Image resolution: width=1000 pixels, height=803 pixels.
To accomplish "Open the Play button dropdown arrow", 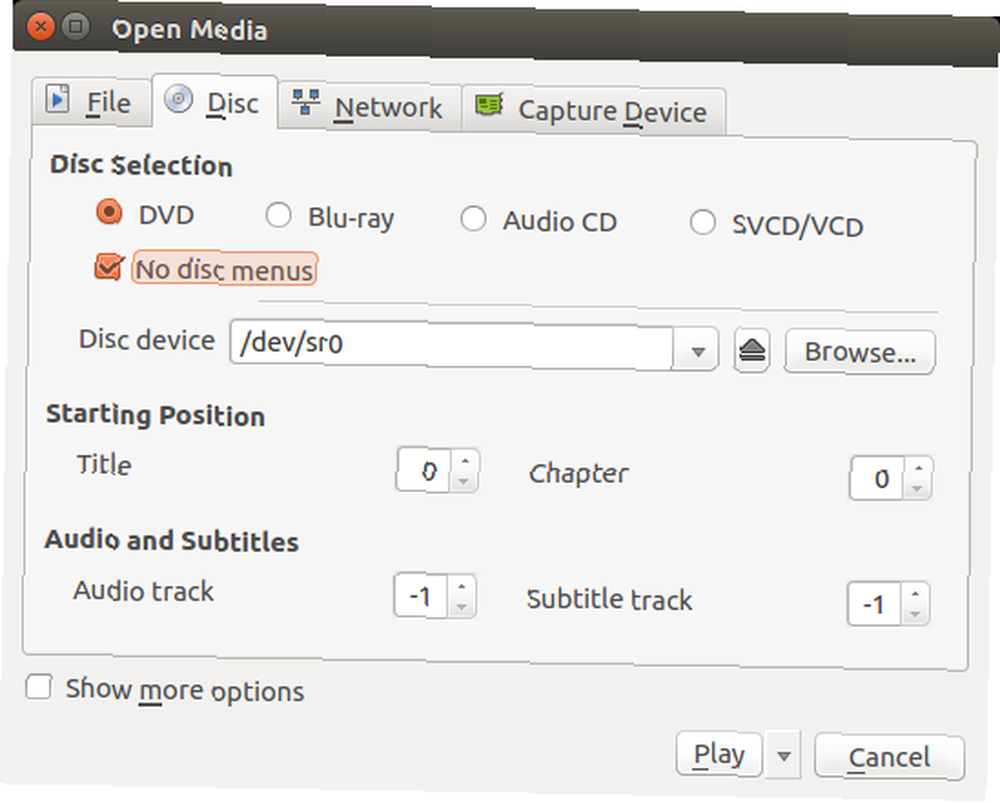I will (x=784, y=756).
